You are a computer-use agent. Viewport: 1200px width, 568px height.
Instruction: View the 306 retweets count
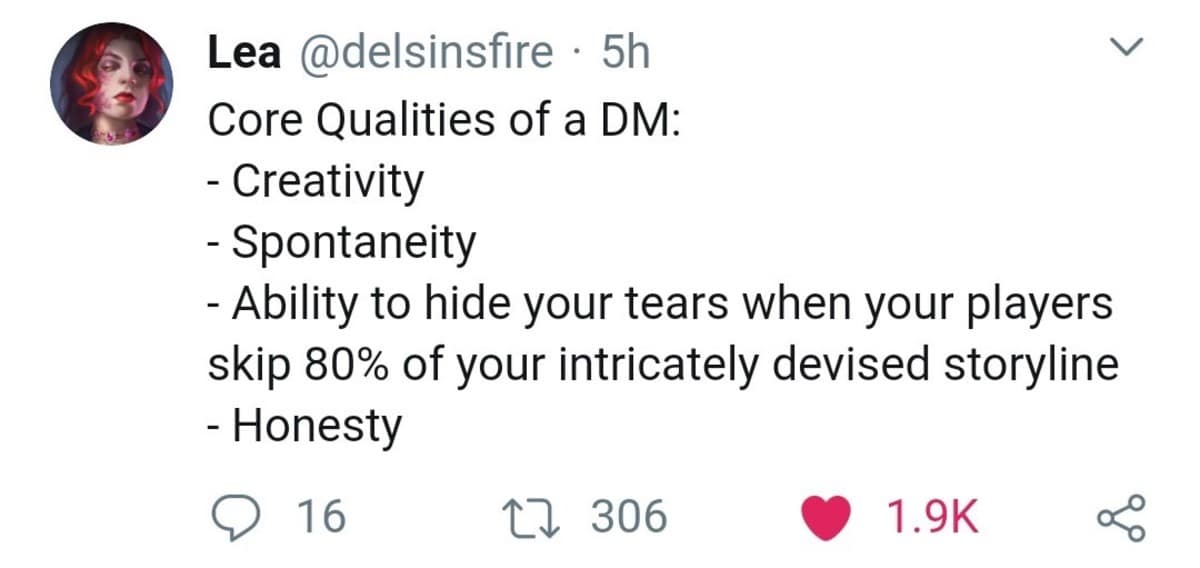pyautogui.click(x=628, y=516)
